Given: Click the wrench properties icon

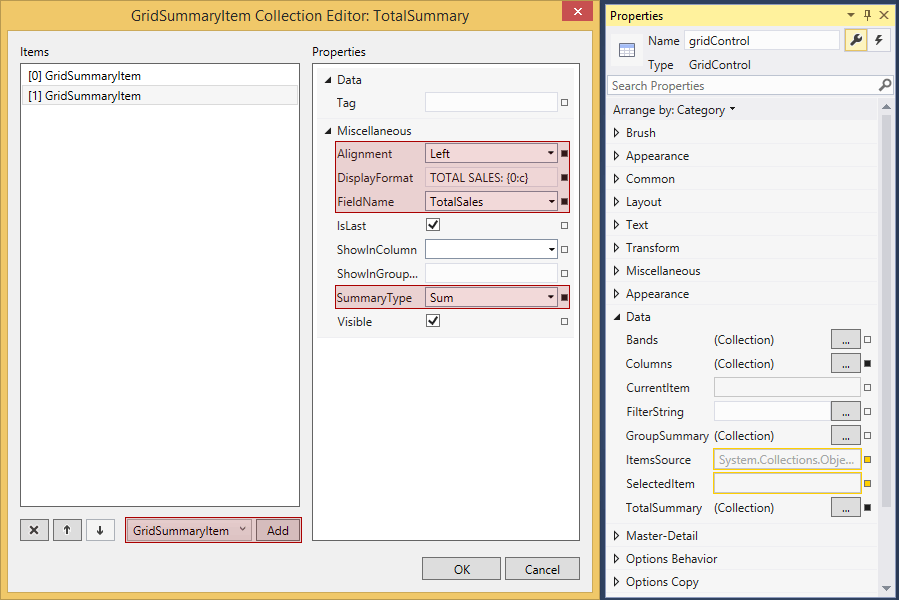Looking at the screenshot, I should coord(855,40).
